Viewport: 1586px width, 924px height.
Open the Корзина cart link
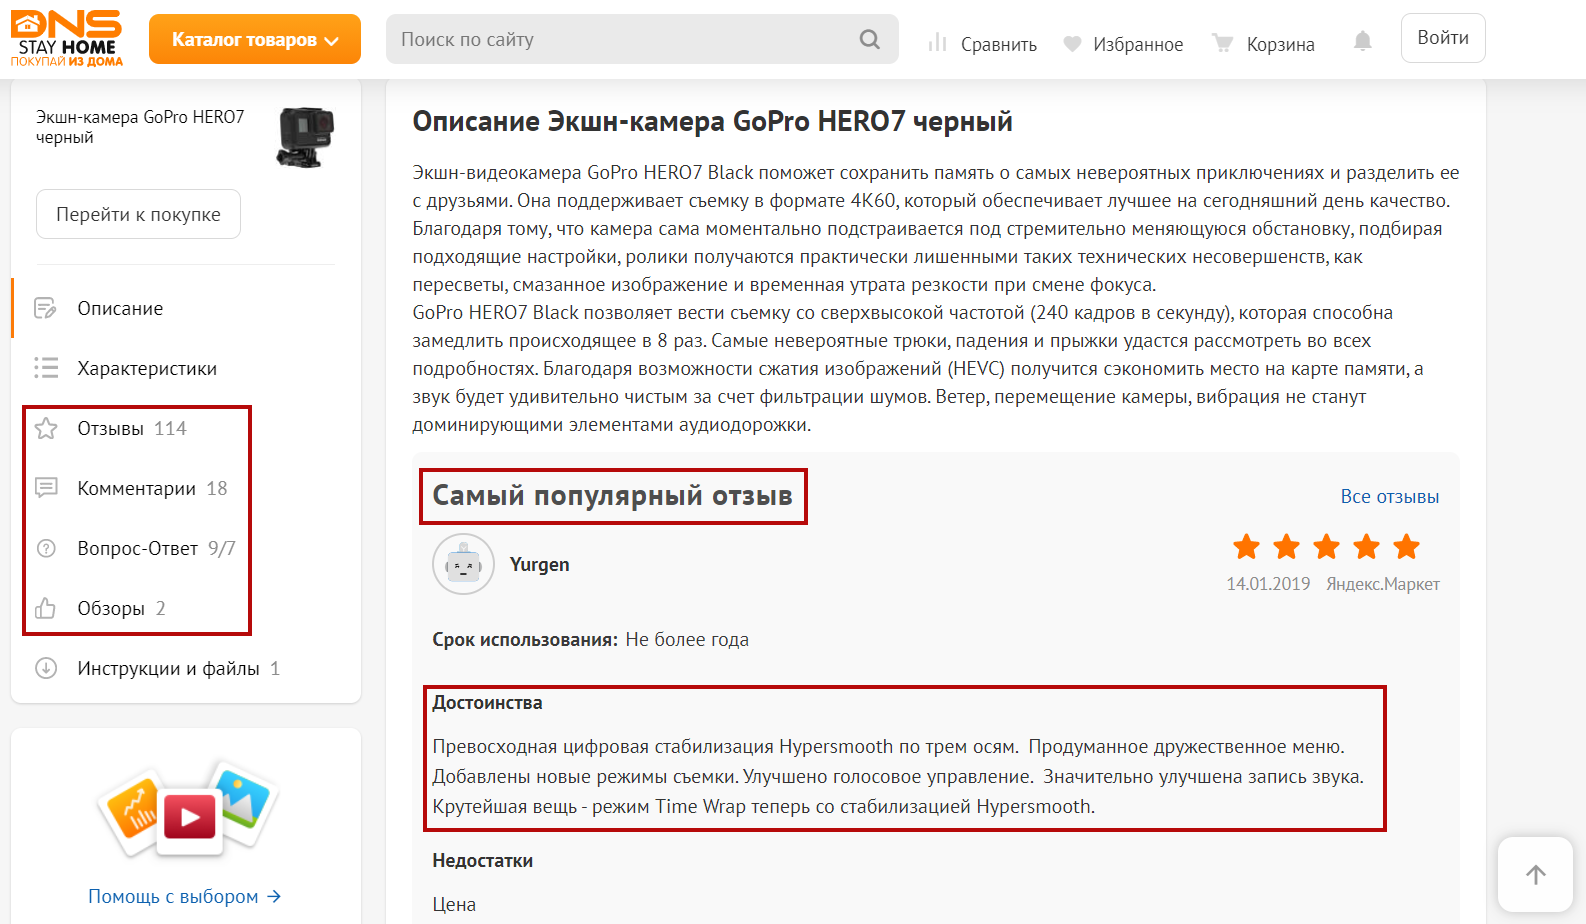point(1280,44)
